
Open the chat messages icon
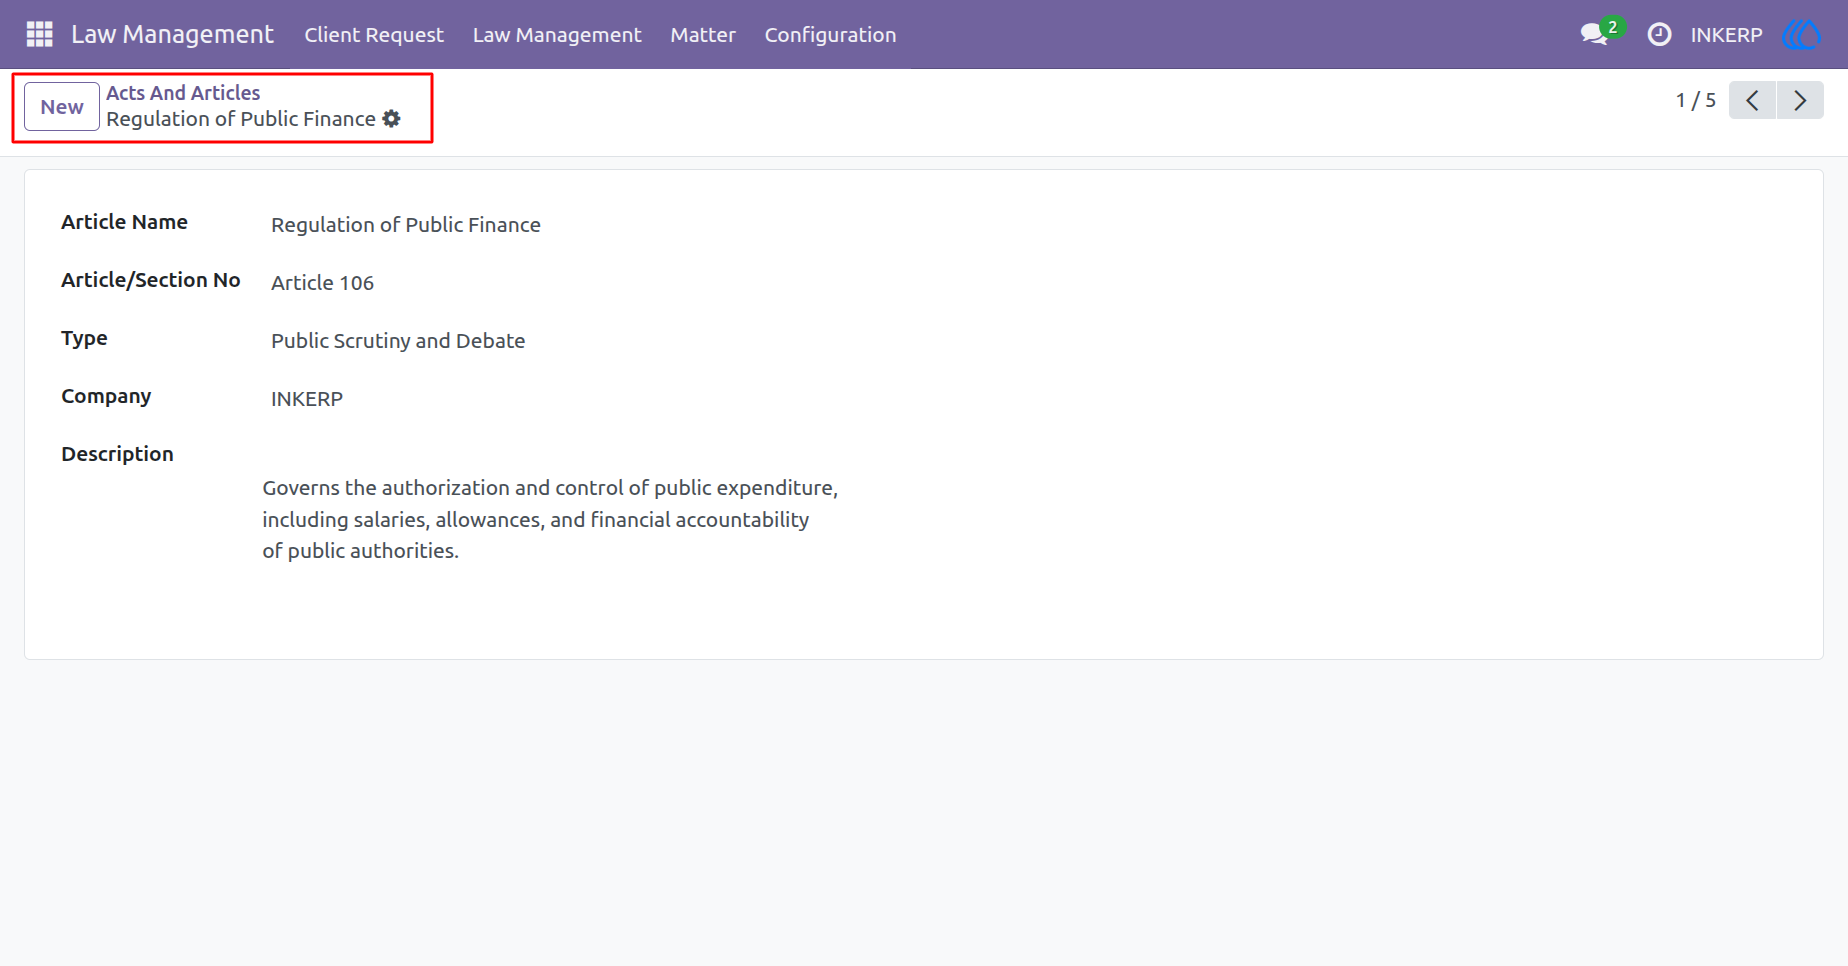pyautogui.click(x=1594, y=34)
